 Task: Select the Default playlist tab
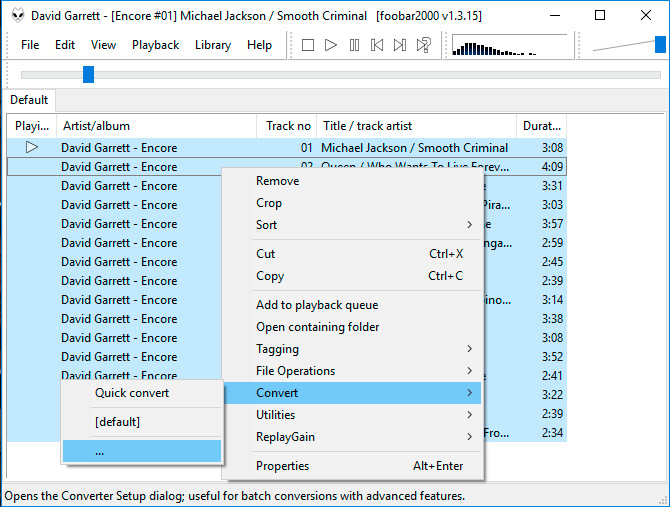pos(29,100)
